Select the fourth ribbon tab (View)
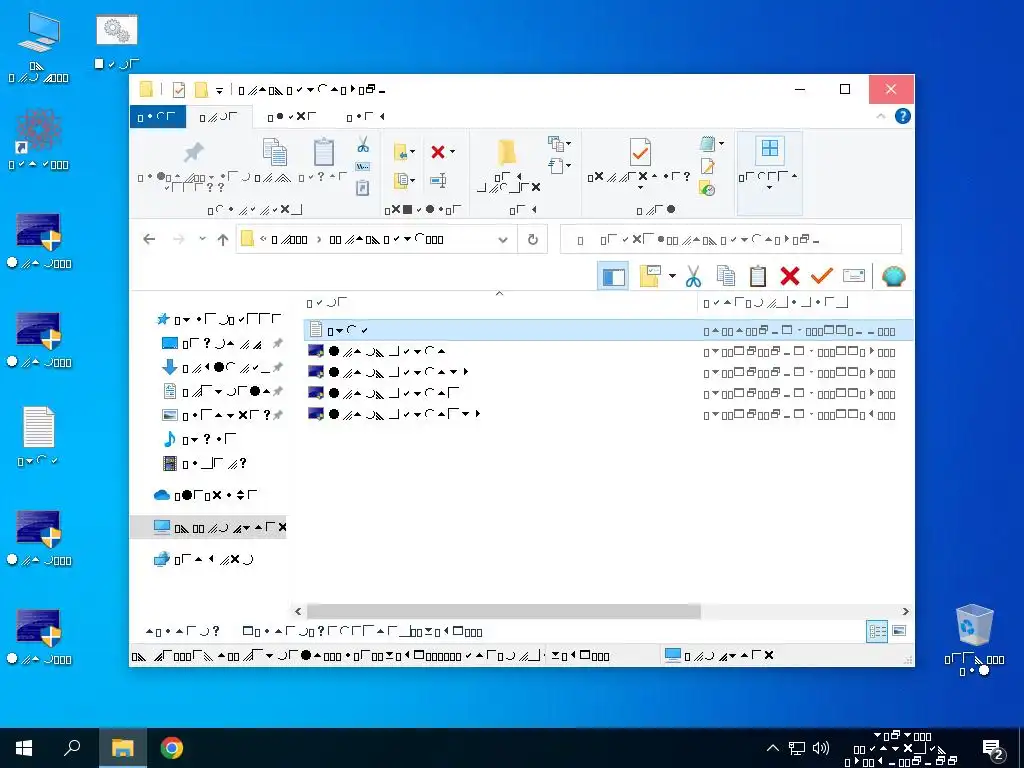 click(x=366, y=117)
